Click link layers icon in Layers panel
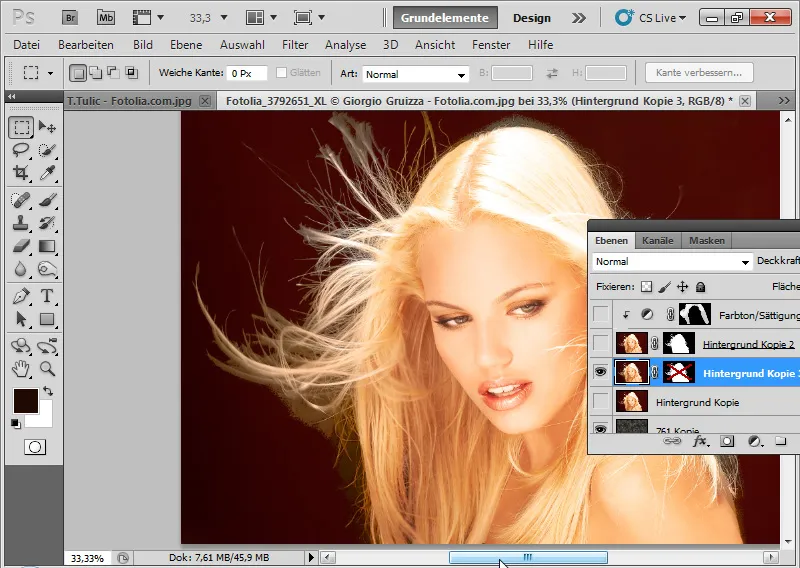 [x=671, y=441]
